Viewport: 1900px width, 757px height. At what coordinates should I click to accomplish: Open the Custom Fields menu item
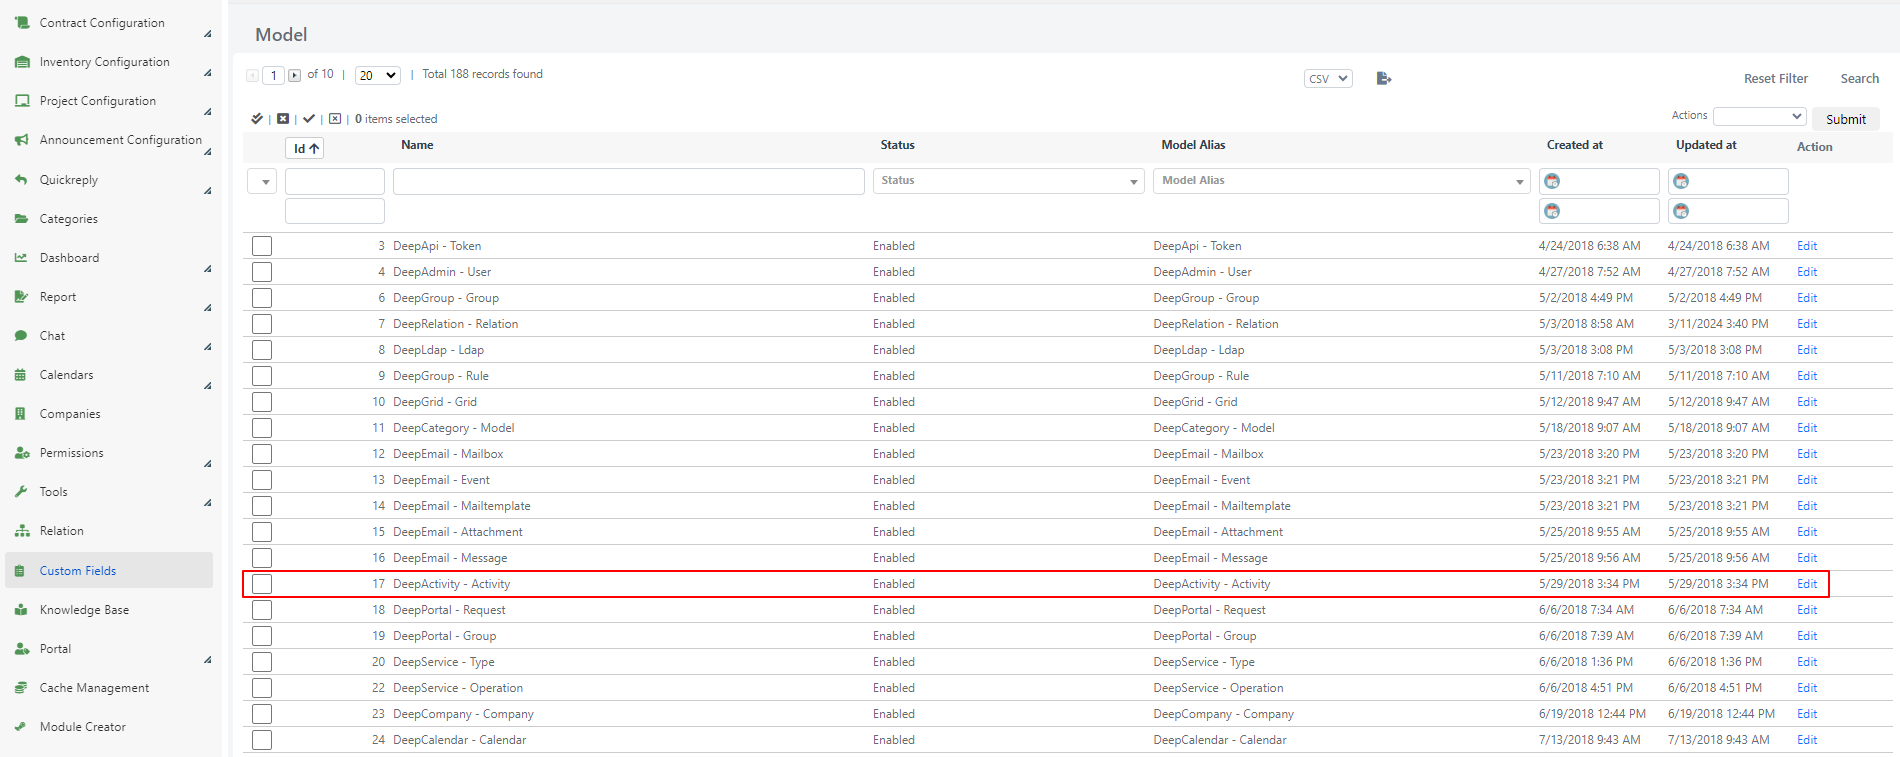109,571
